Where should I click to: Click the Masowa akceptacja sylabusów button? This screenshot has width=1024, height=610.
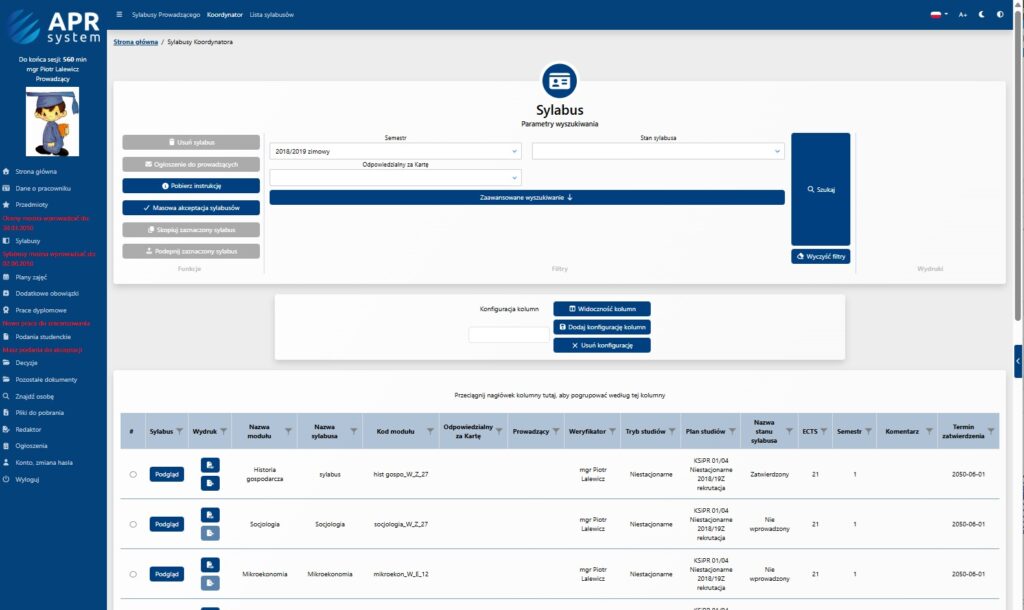click(191, 208)
